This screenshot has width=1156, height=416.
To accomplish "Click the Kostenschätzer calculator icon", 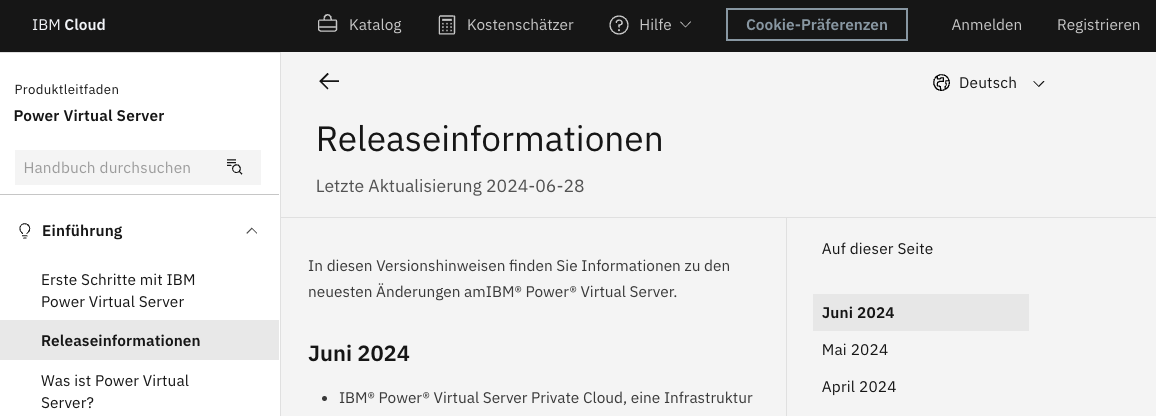I will coord(447,24).
